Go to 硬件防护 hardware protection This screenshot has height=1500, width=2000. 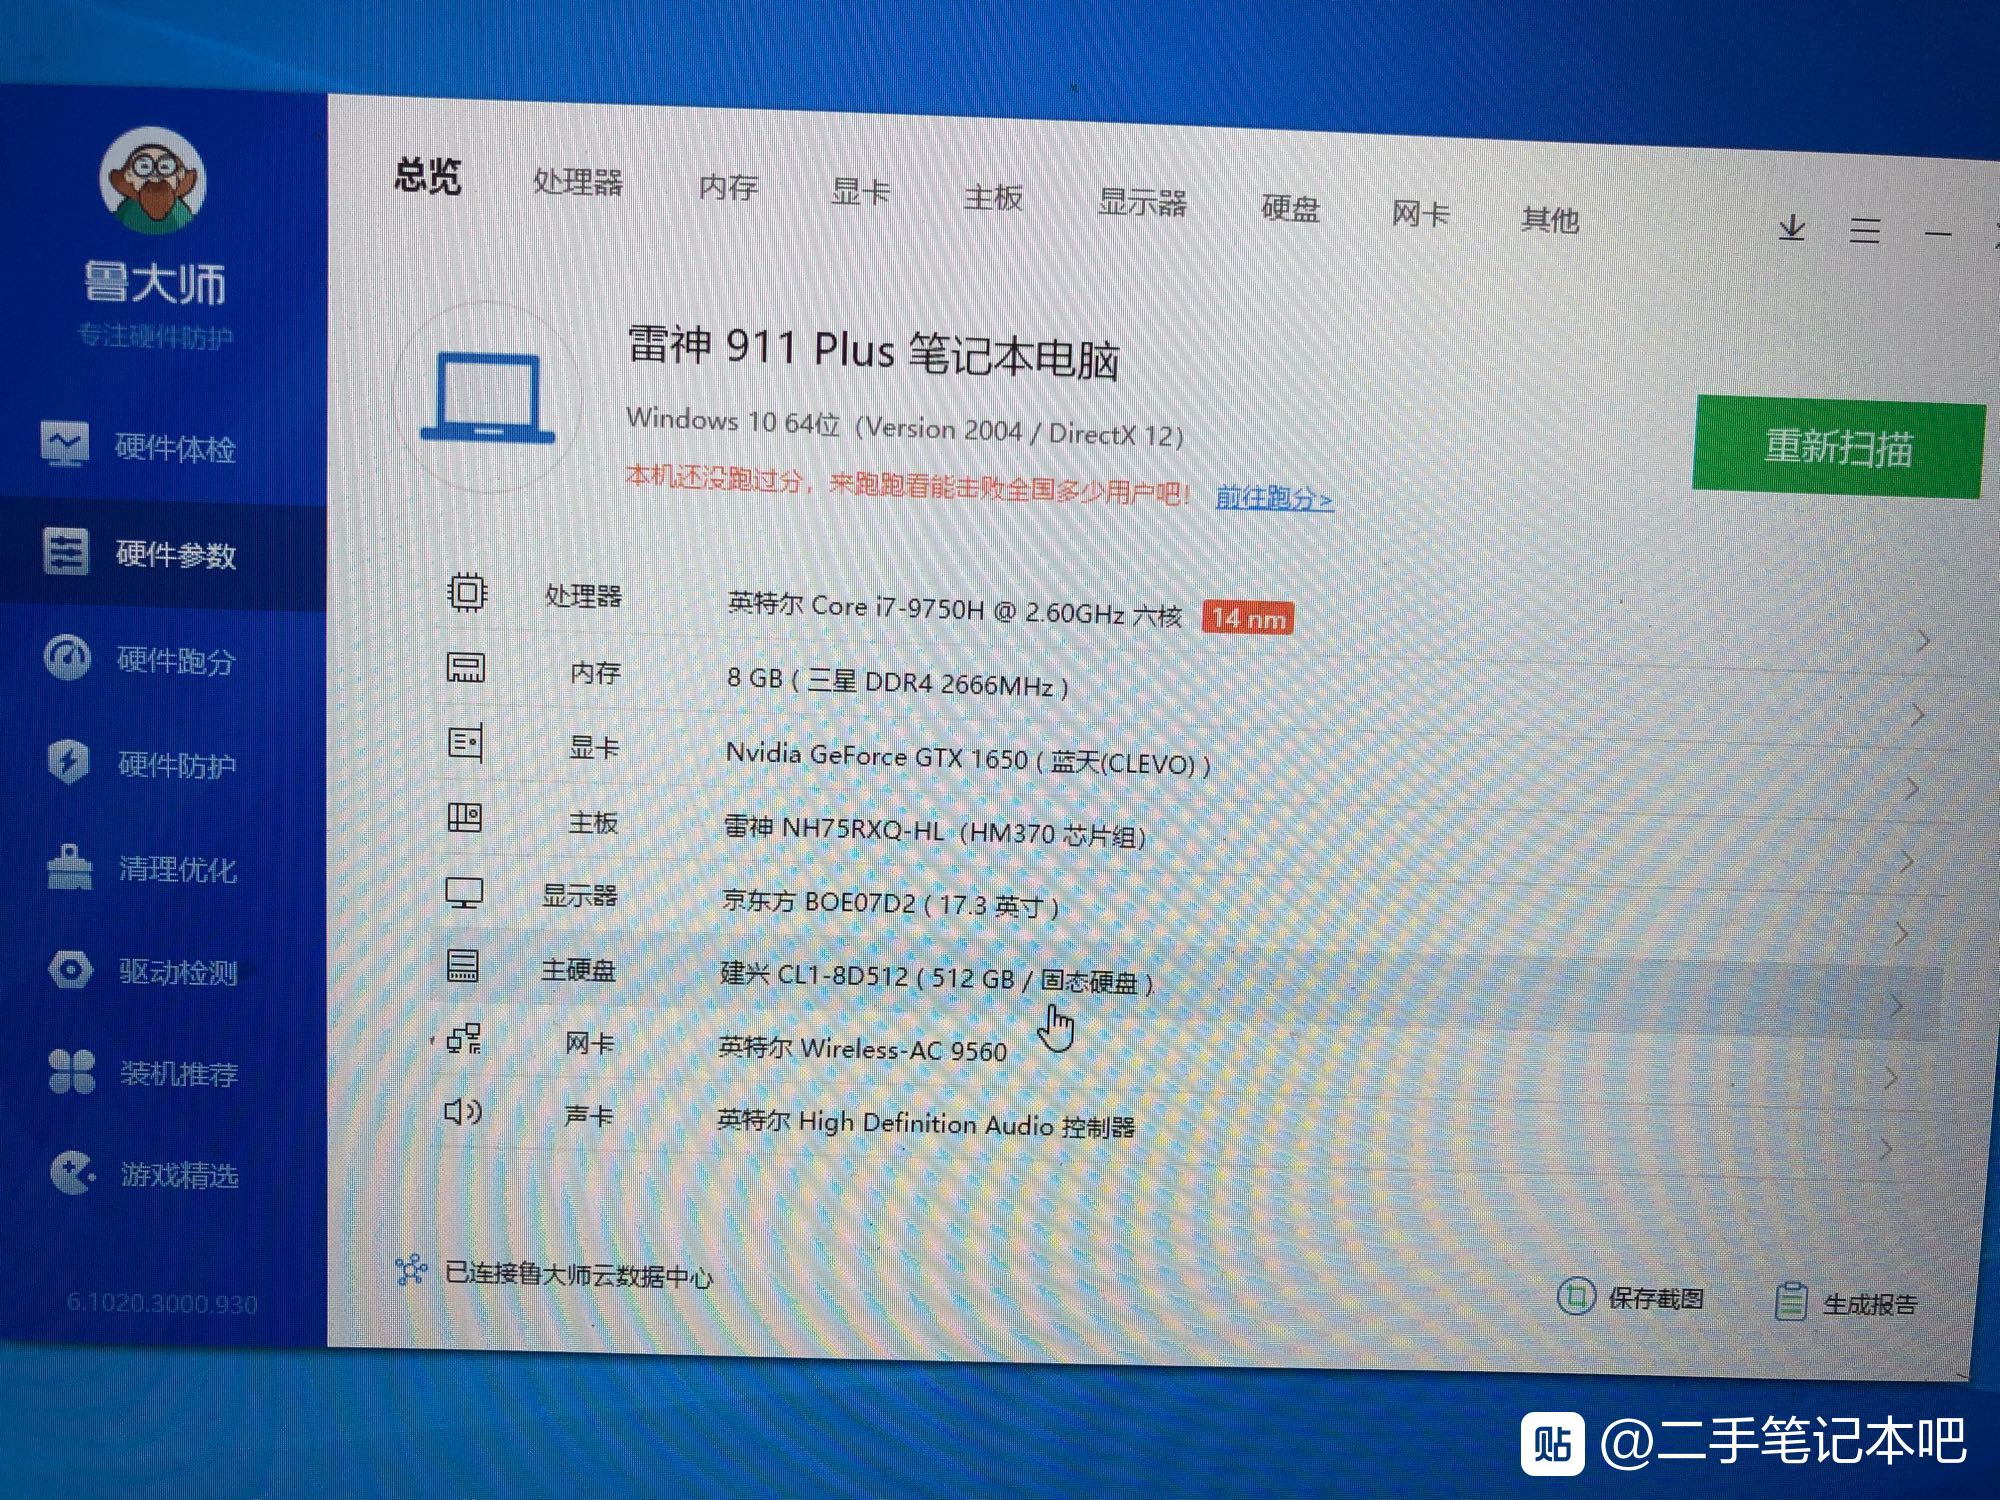(x=142, y=764)
